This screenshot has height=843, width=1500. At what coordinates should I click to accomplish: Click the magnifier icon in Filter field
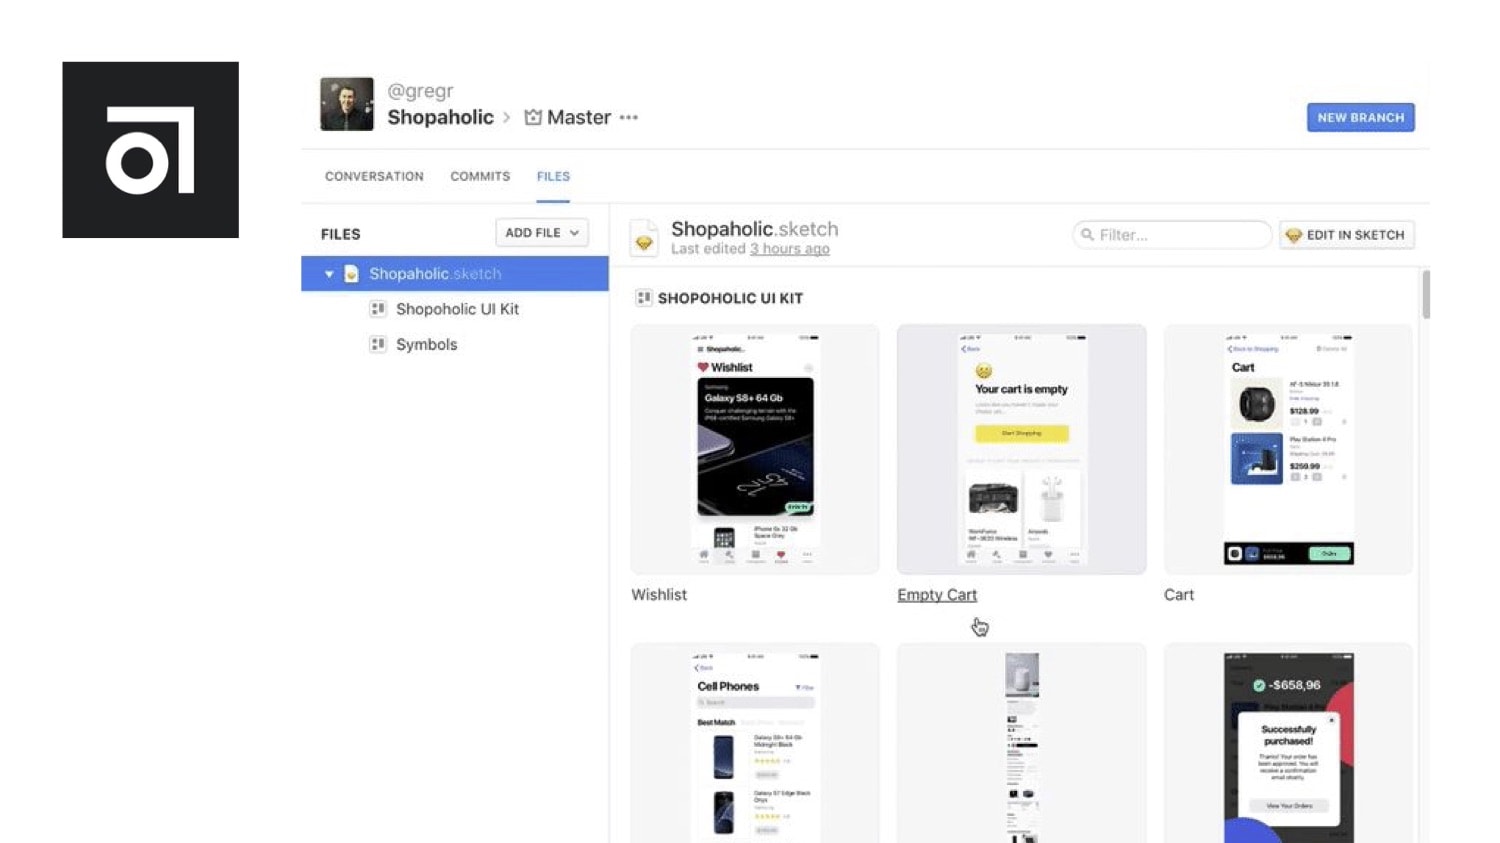pos(1087,235)
